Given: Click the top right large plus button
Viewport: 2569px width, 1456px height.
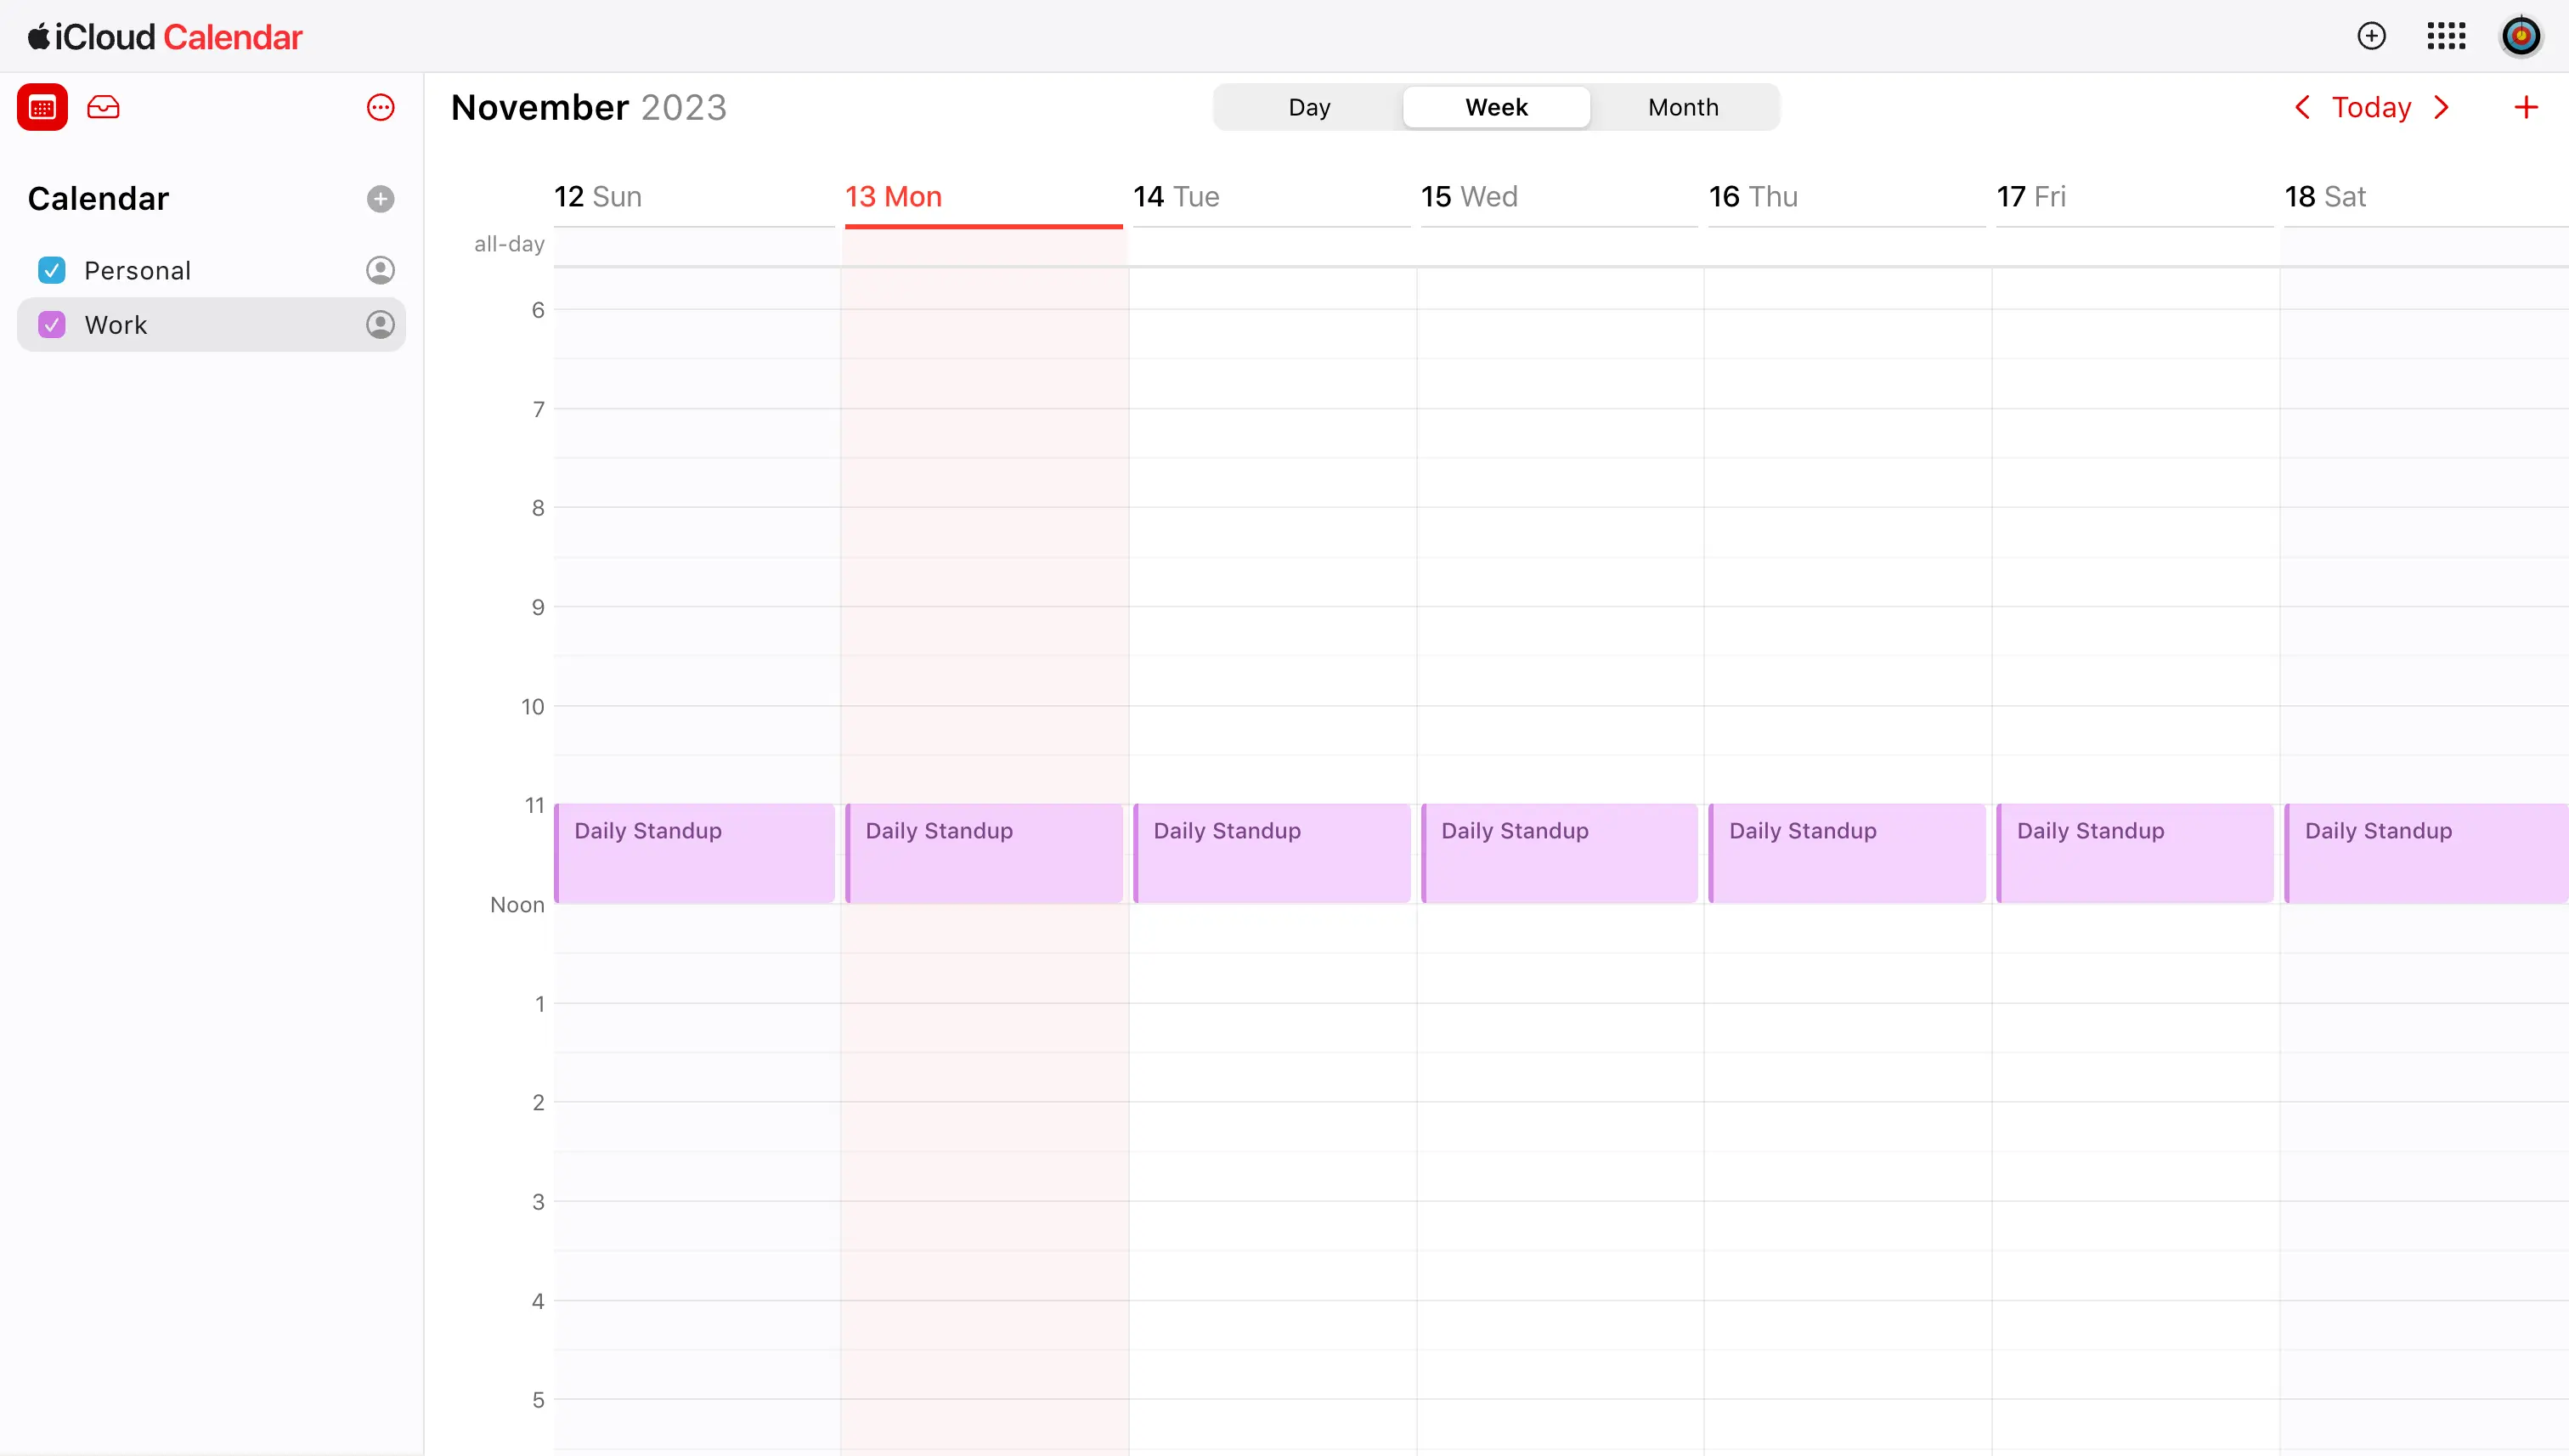Looking at the screenshot, I should tap(2527, 108).
